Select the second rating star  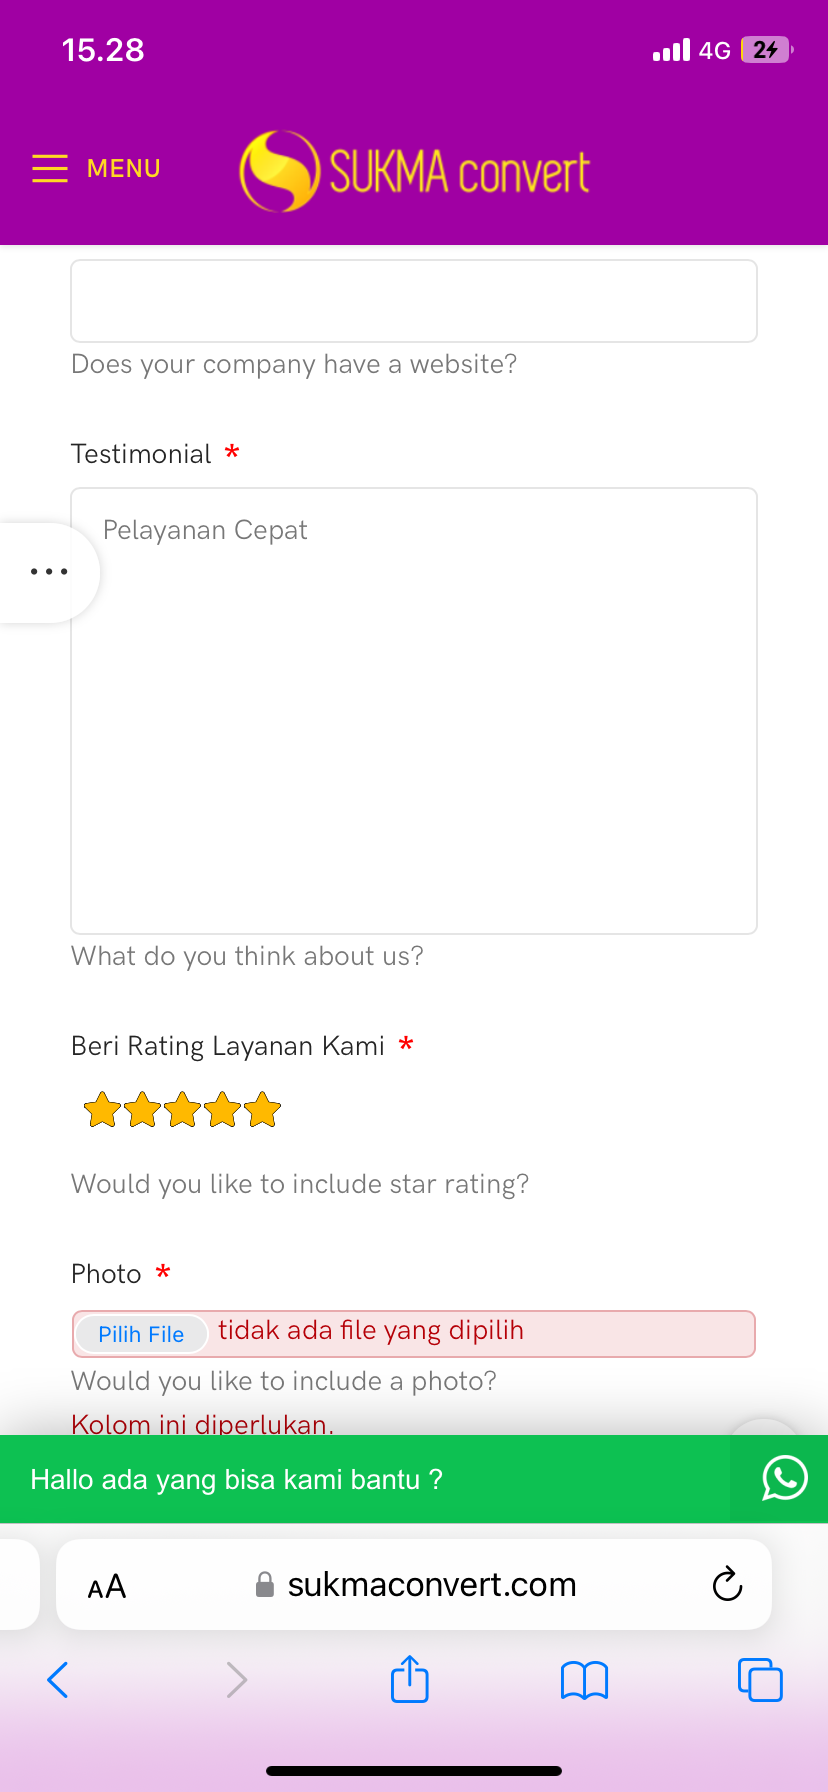[x=142, y=1110]
